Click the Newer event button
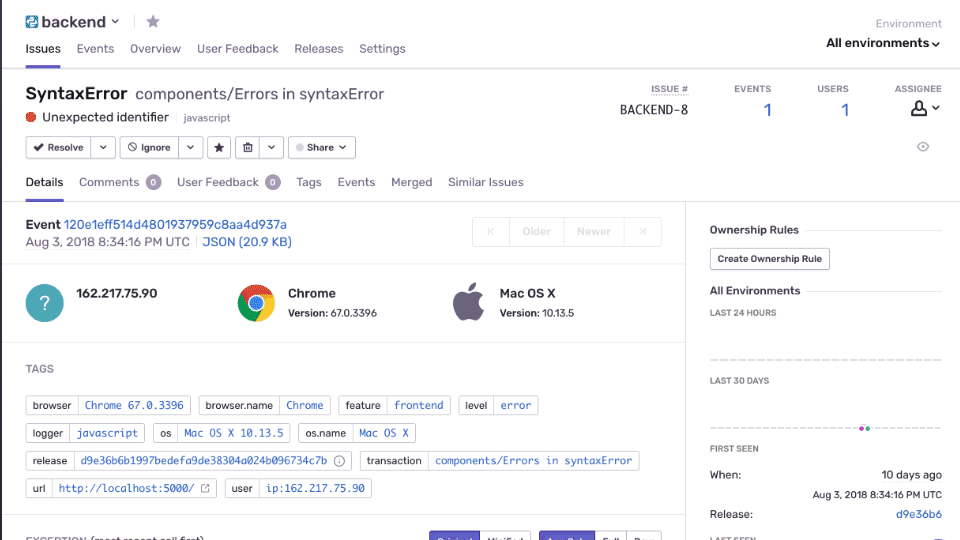The width and height of the screenshot is (960, 540). click(x=594, y=232)
